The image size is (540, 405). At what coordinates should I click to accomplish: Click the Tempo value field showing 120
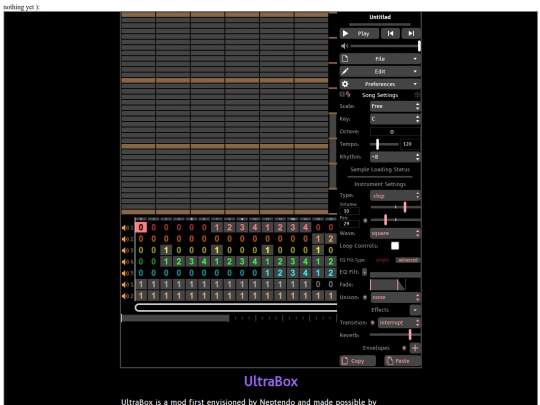click(410, 144)
